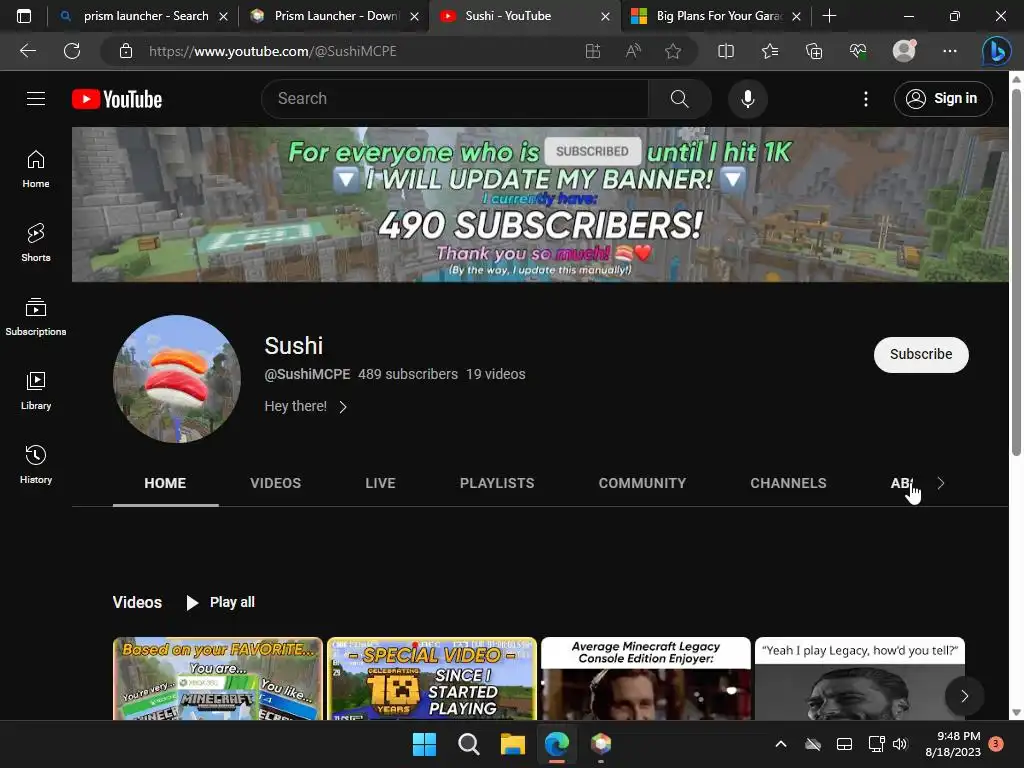Open YouTube settings three-dot menu

pyautogui.click(x=866, y=99)
